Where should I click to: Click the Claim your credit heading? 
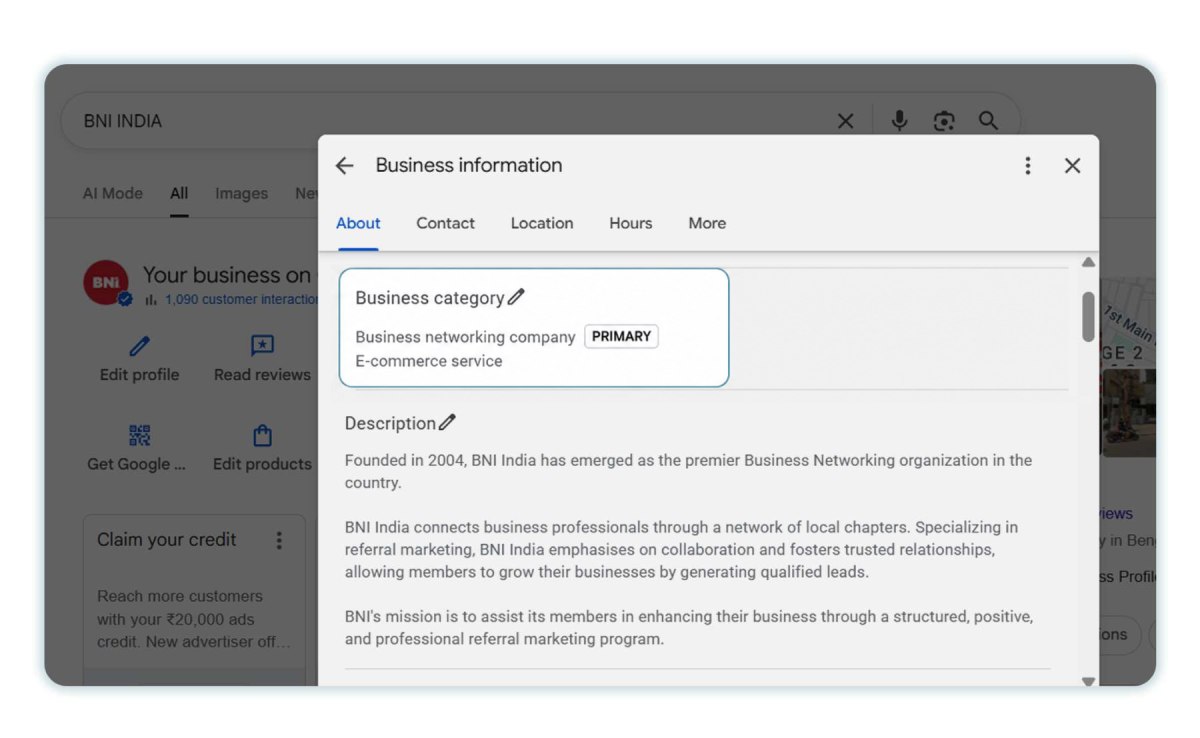[x=167, y=540]
